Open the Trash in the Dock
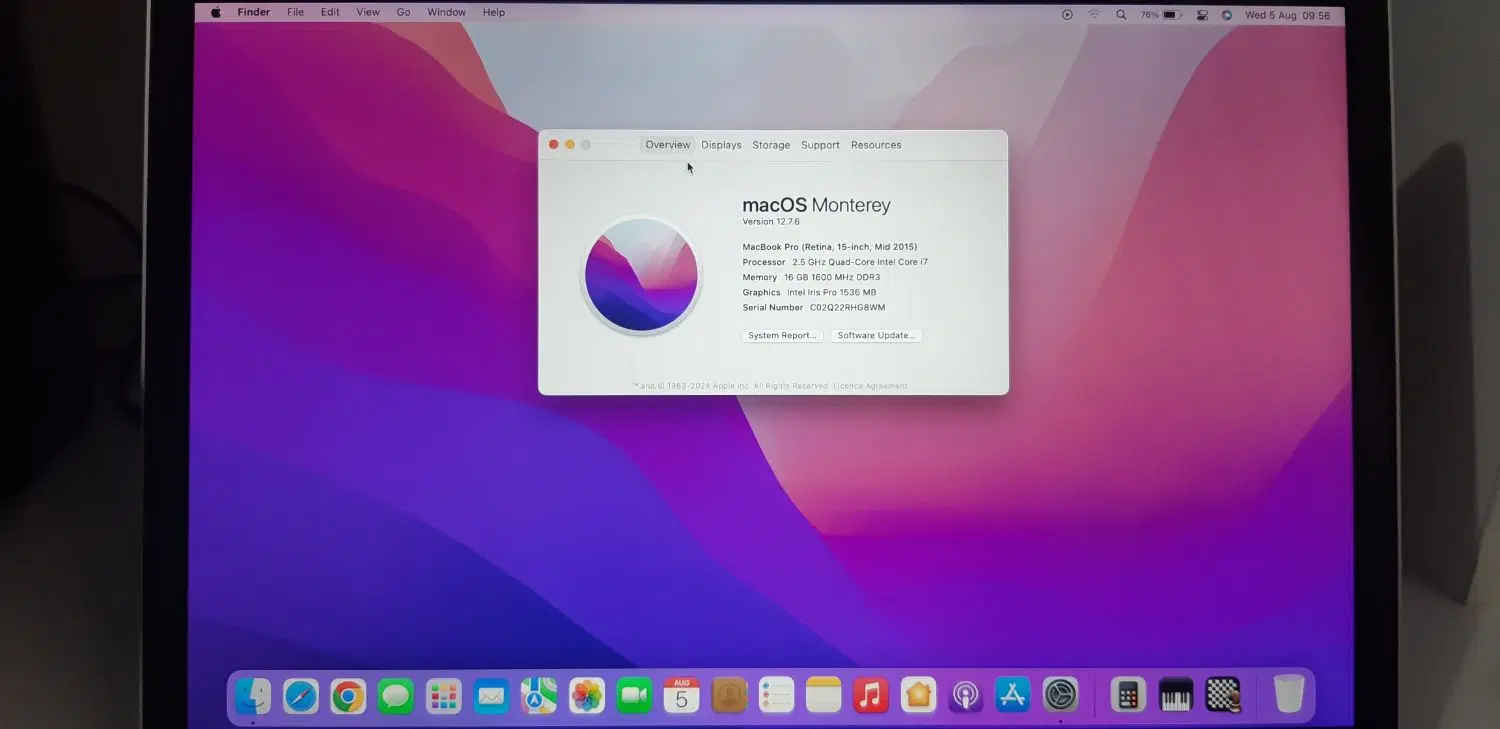Viewport: 1500px width, 729px height. (1289, 694)
